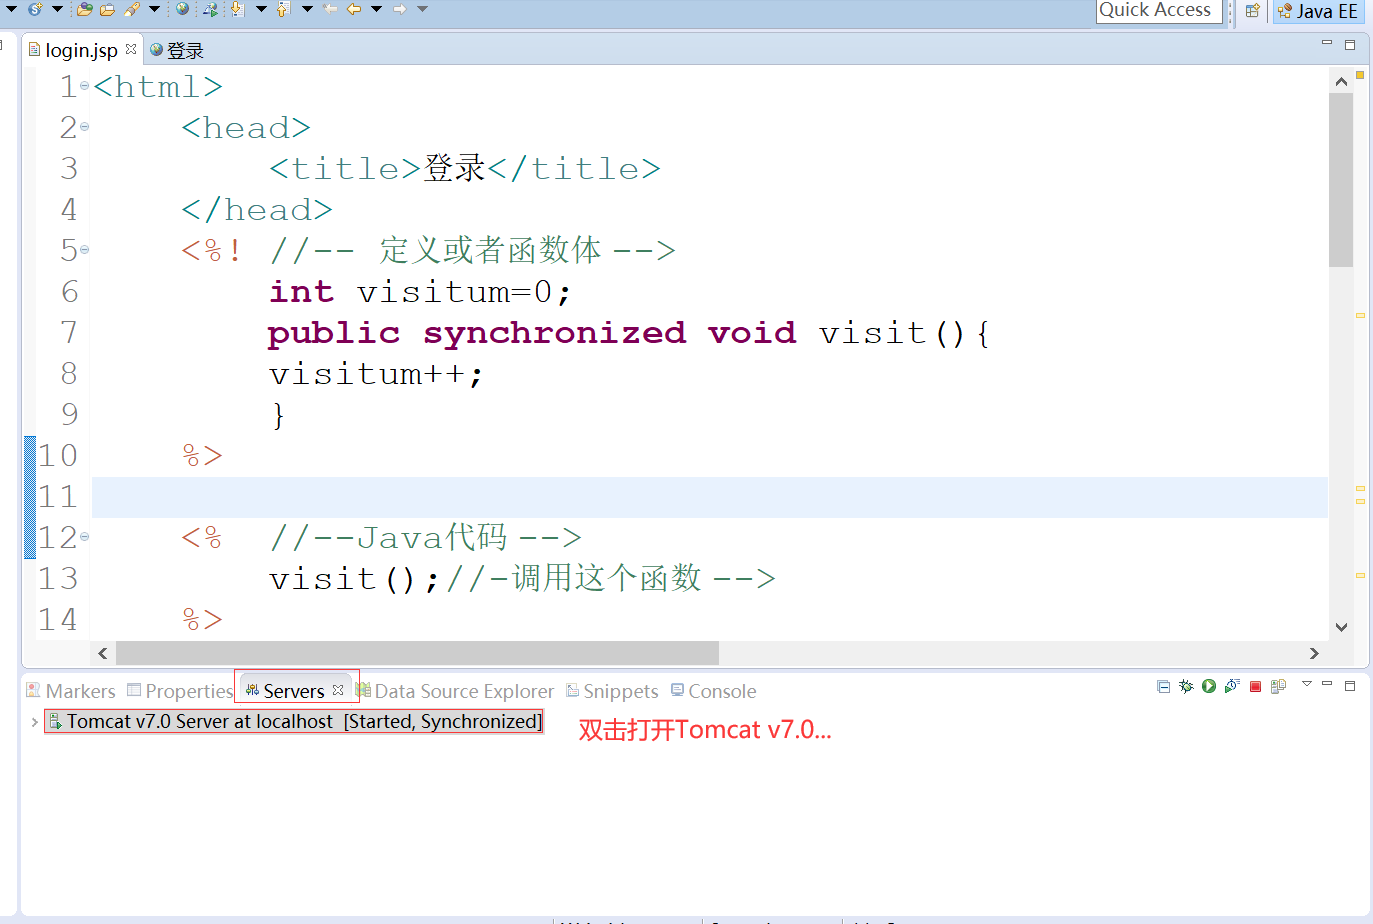The image size is (1373, 924).
Task: Open dropdown next to Previous Annotation icon
Action: point(307,9)
